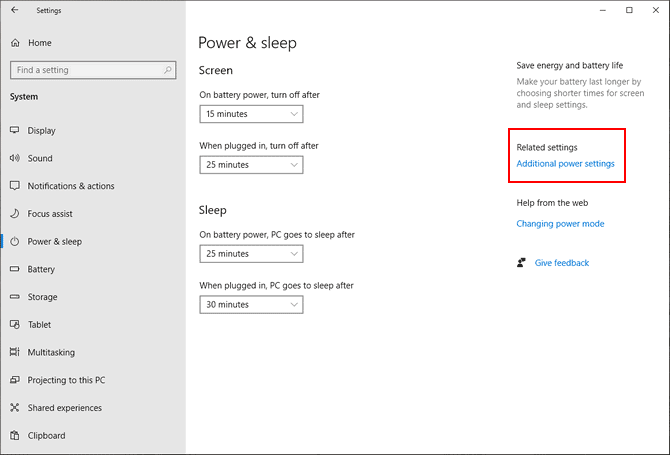
Task: Open the Battery icon in sidebar
Action: point(15,269)
